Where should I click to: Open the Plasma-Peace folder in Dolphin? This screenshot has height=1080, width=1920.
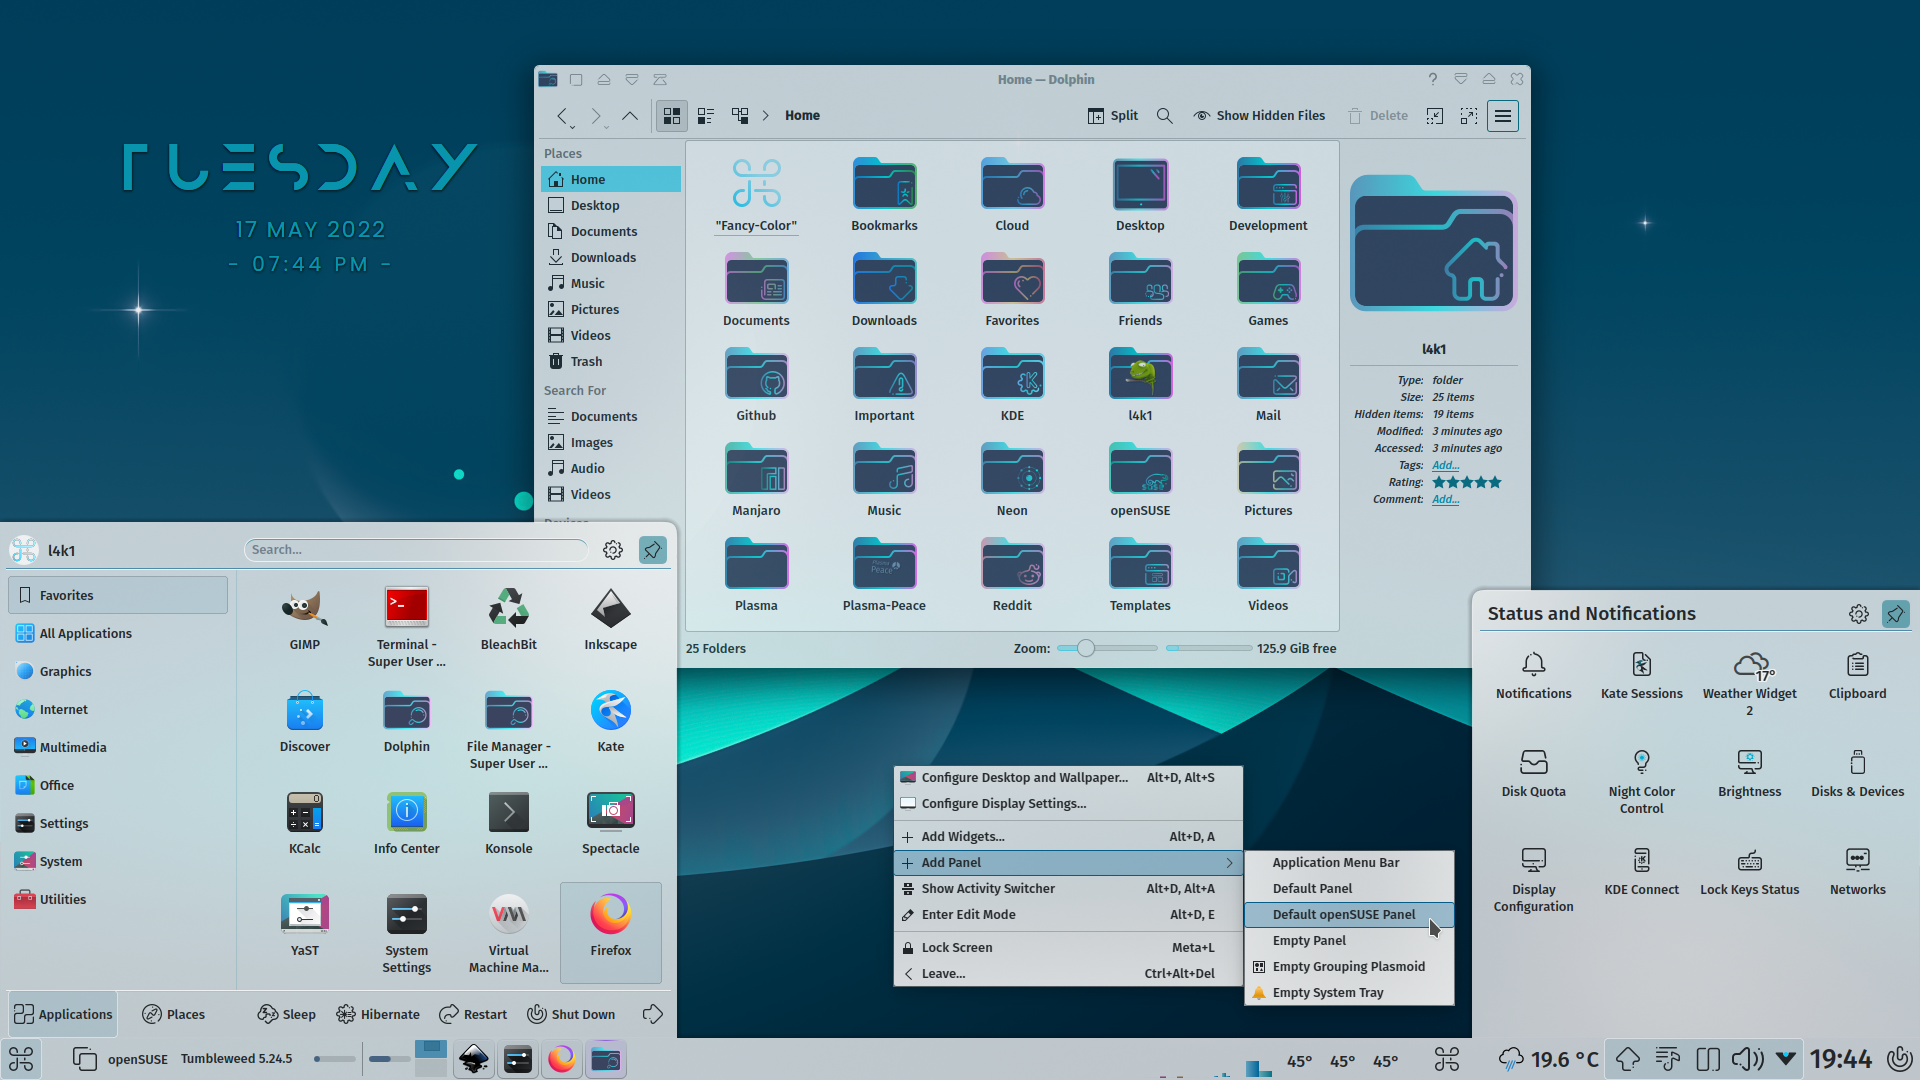884,576
